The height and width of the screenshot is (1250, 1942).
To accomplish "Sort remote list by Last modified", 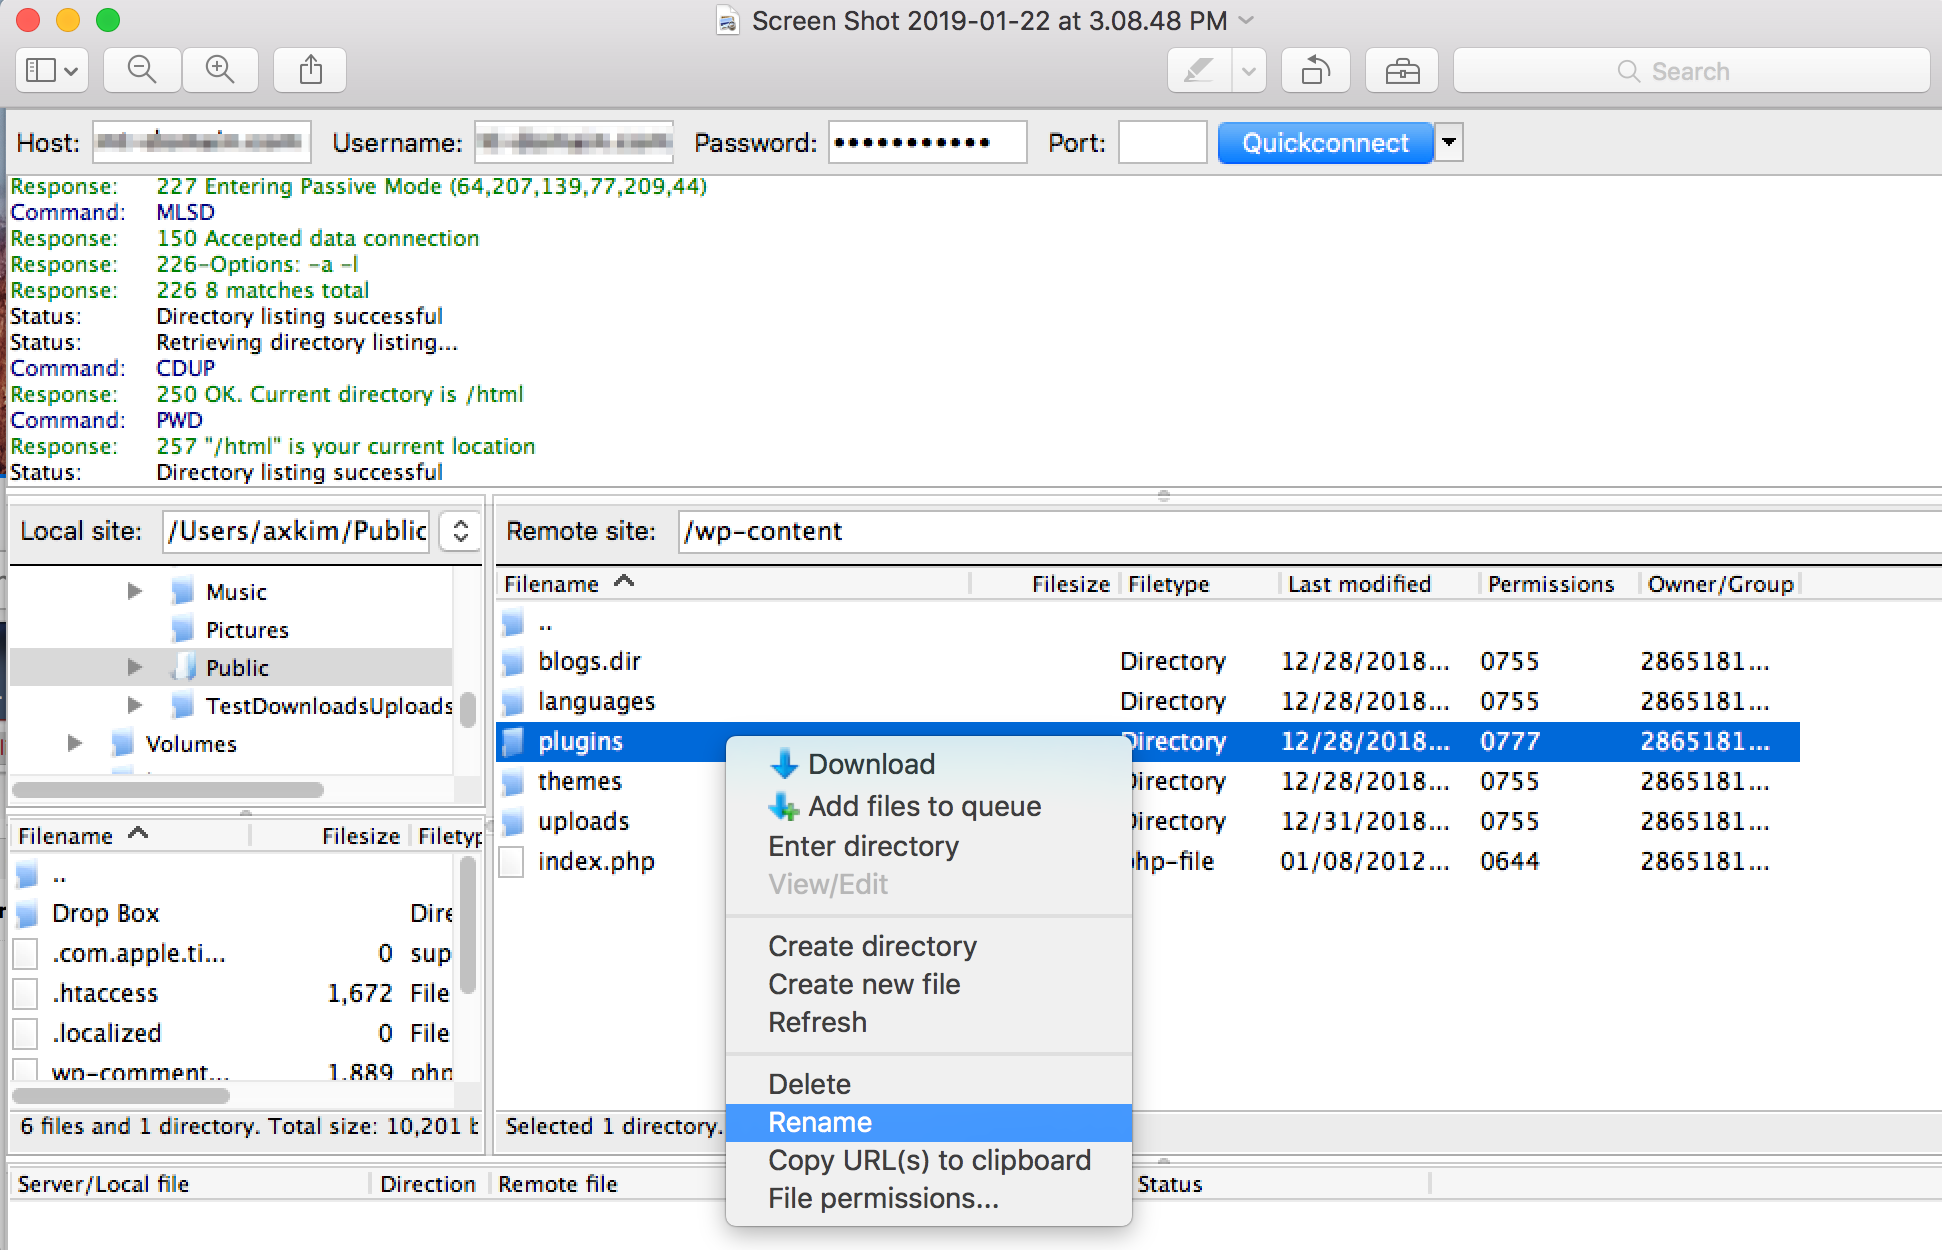I will click(x=1379, y=584).
